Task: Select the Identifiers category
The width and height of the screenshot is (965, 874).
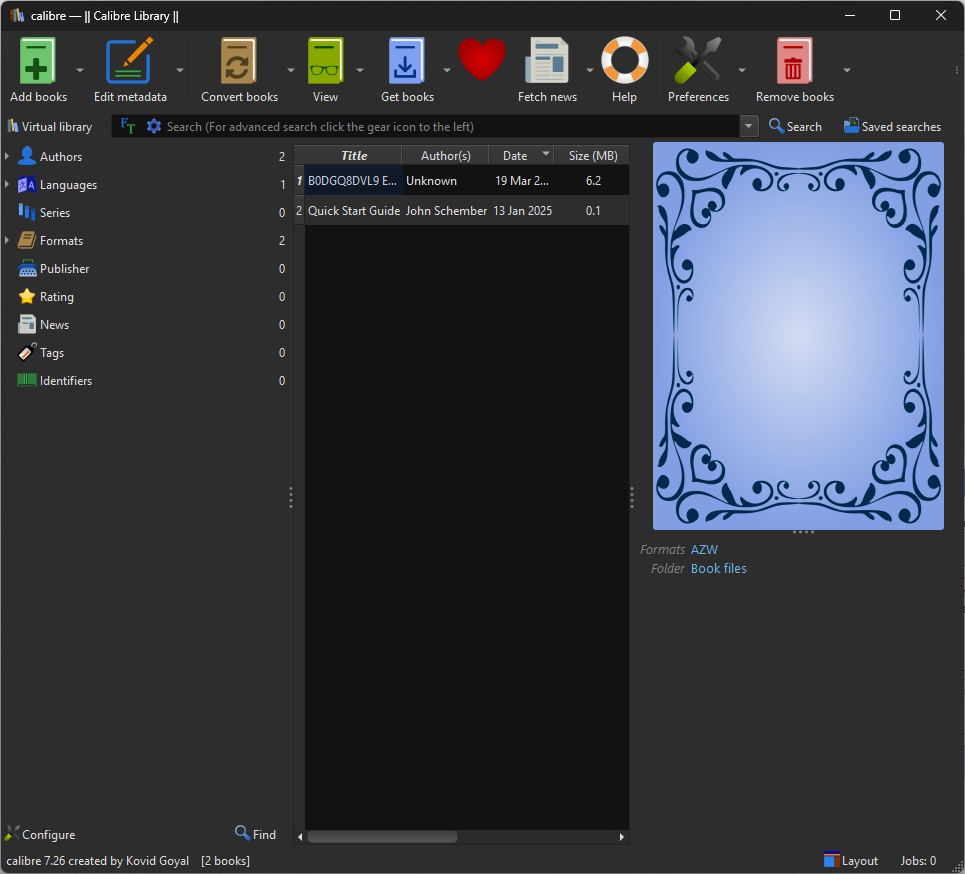Action: click(65, 380)
